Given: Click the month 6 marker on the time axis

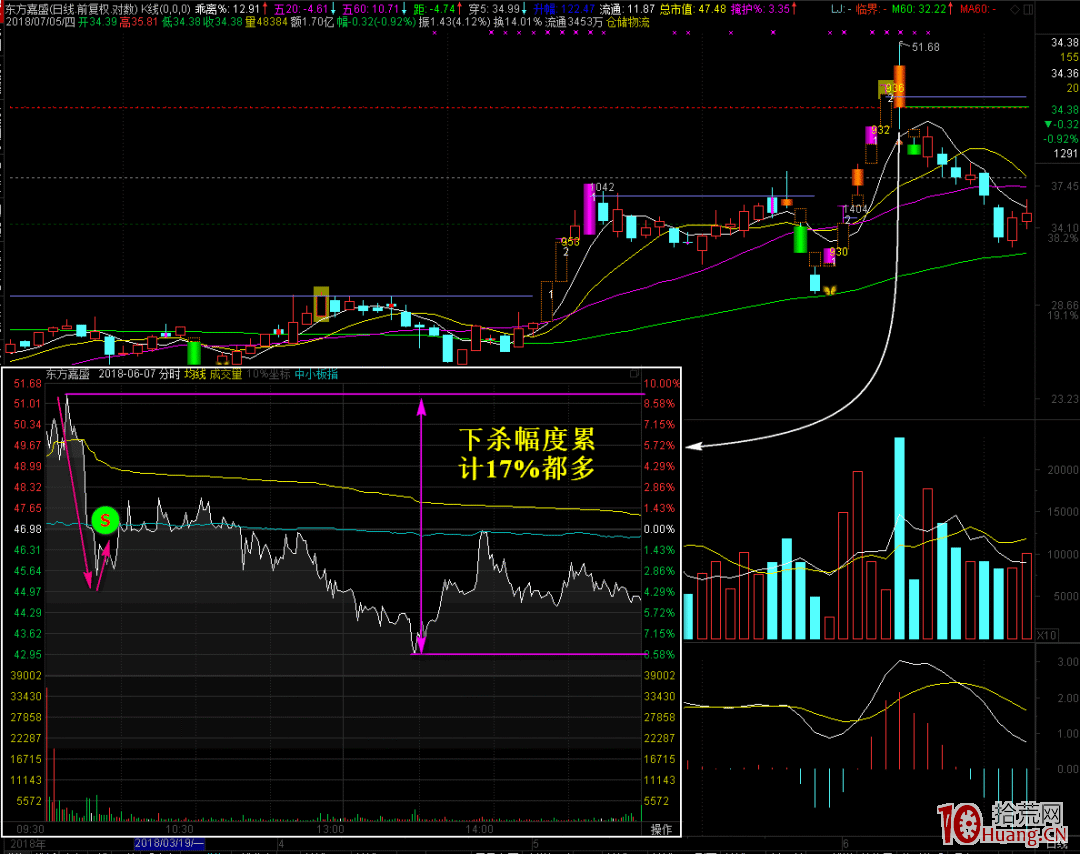Looking at the screenshot, I should tap(845, 844).
